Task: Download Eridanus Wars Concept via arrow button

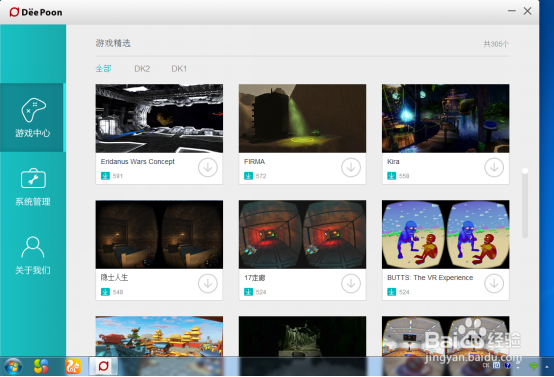Action: (x=208, y=167)
